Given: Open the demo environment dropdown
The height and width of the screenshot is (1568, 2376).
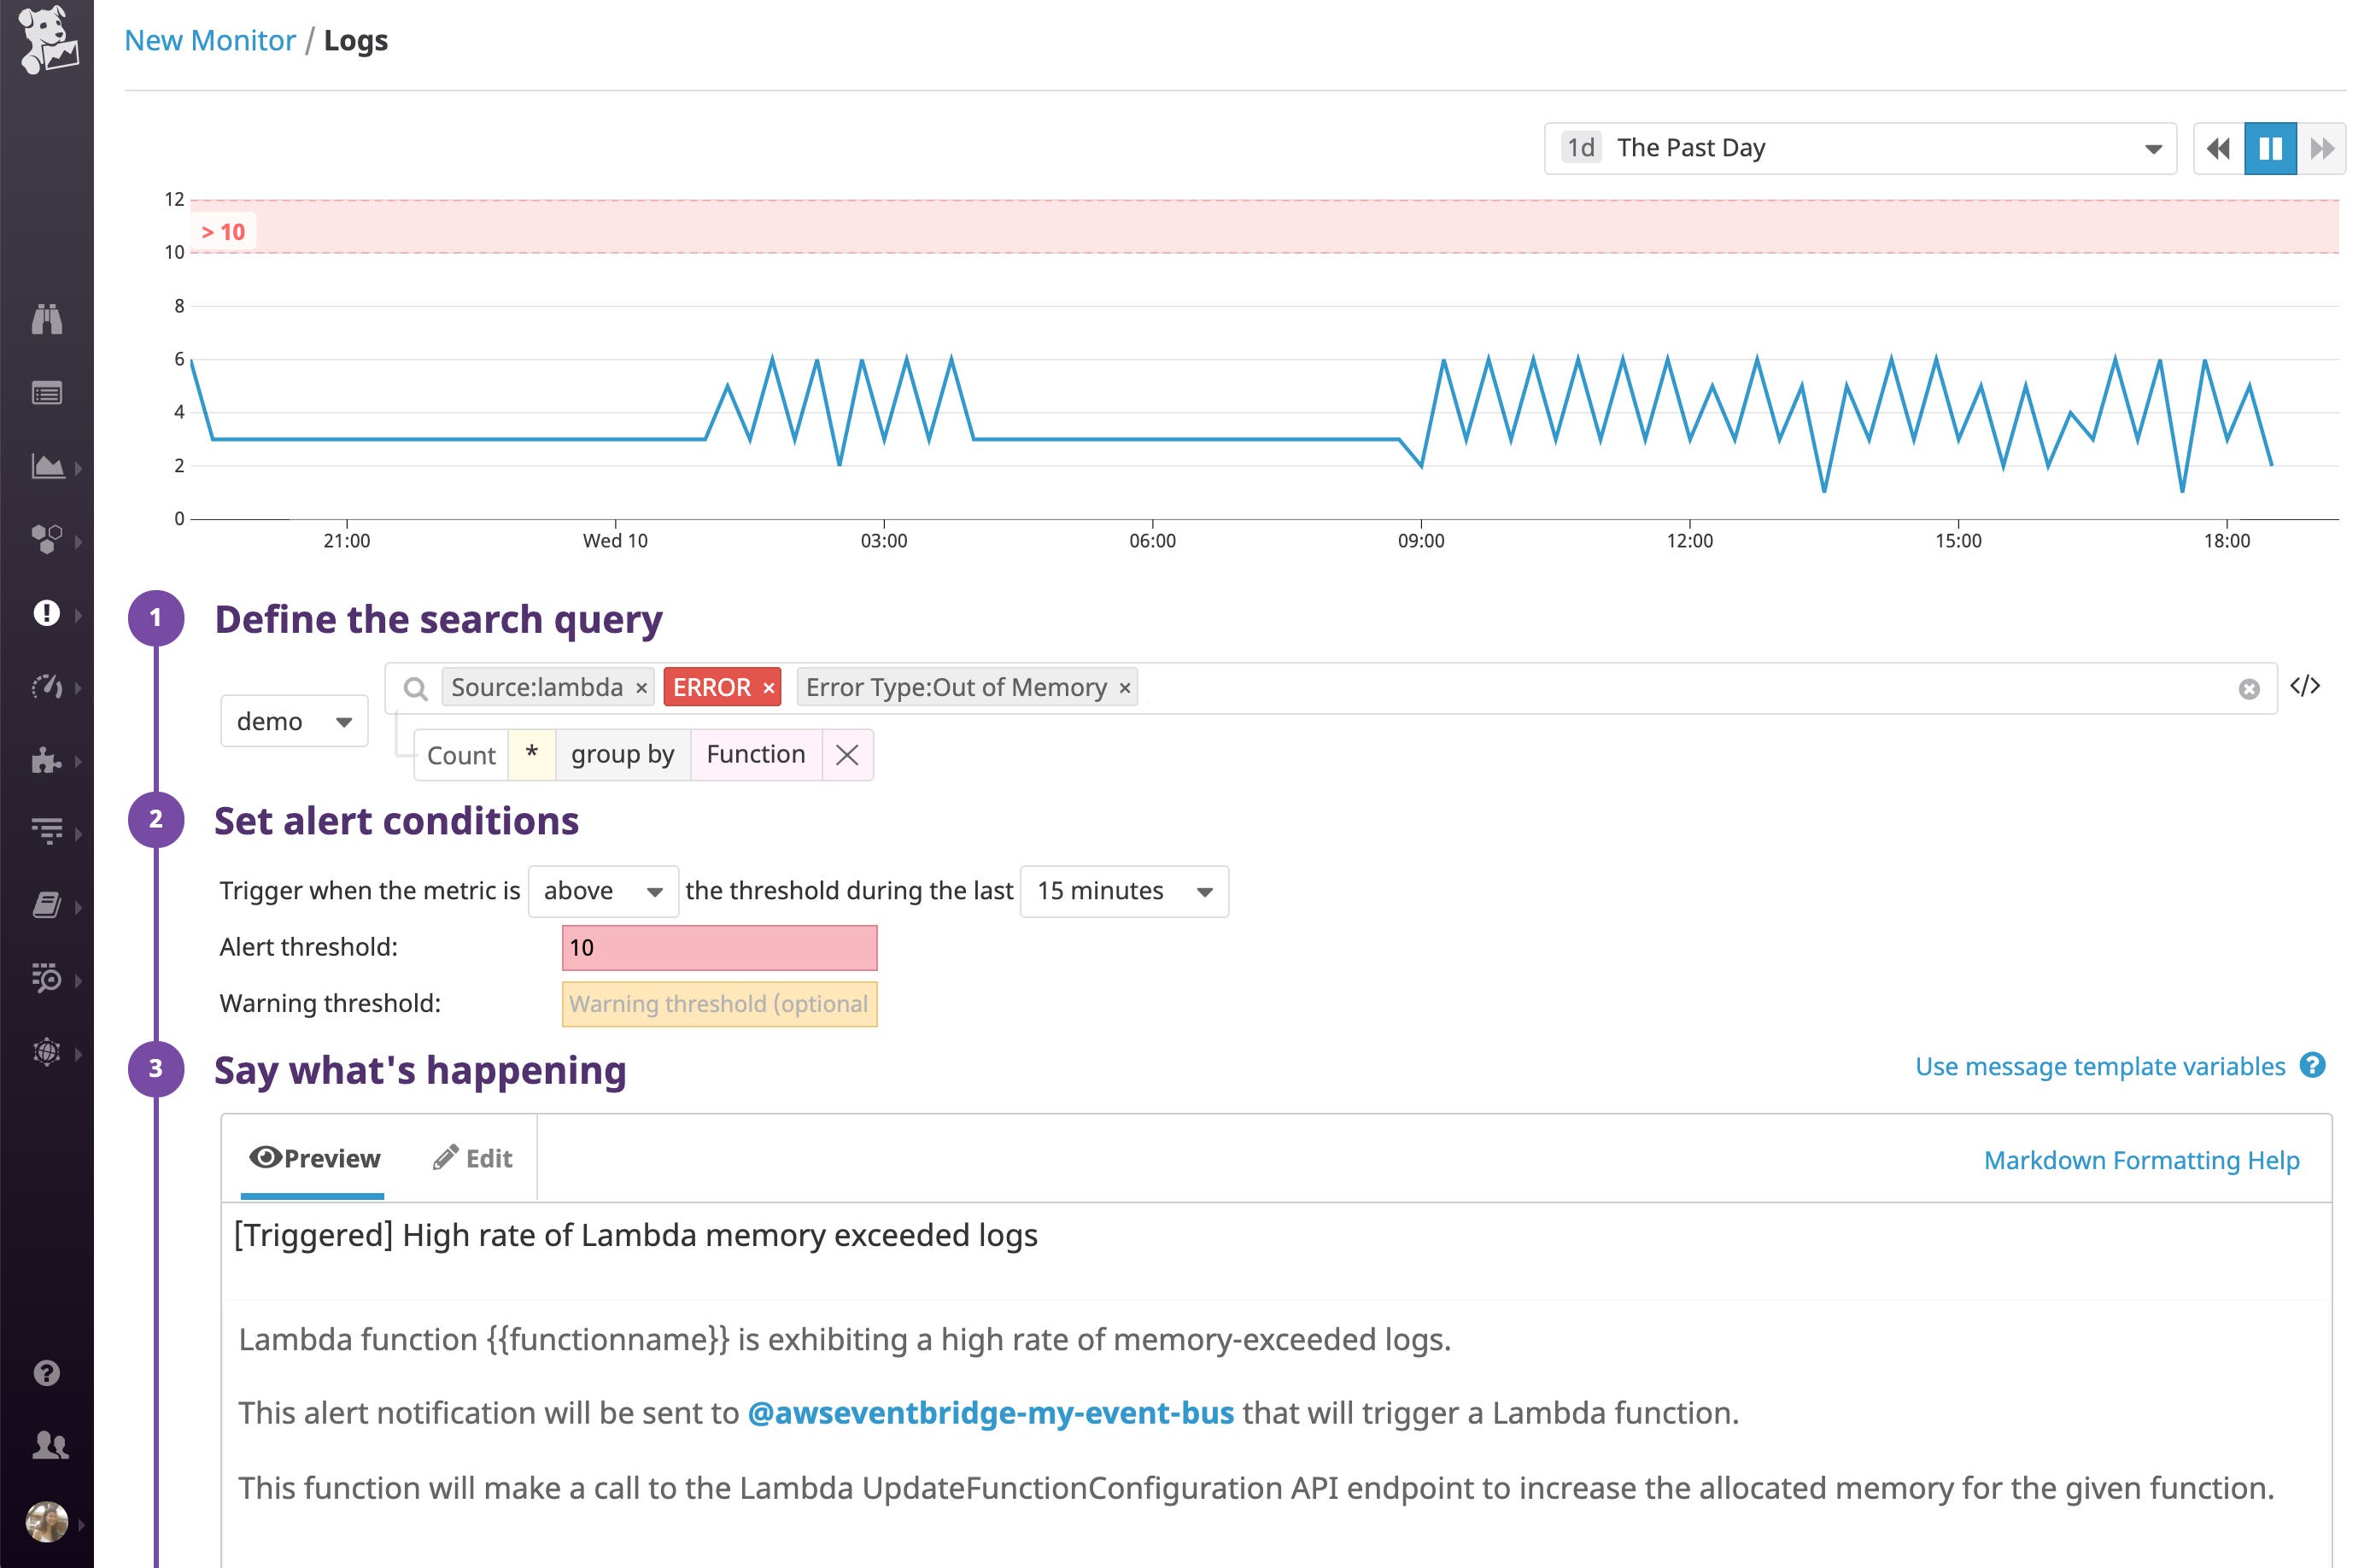Looking at the screenshot, I should 293,720.
